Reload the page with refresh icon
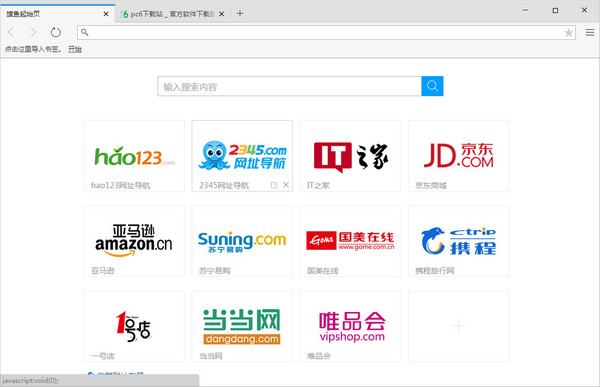The width and height of the screenshot is (600, 387). (x=56, y=33)
